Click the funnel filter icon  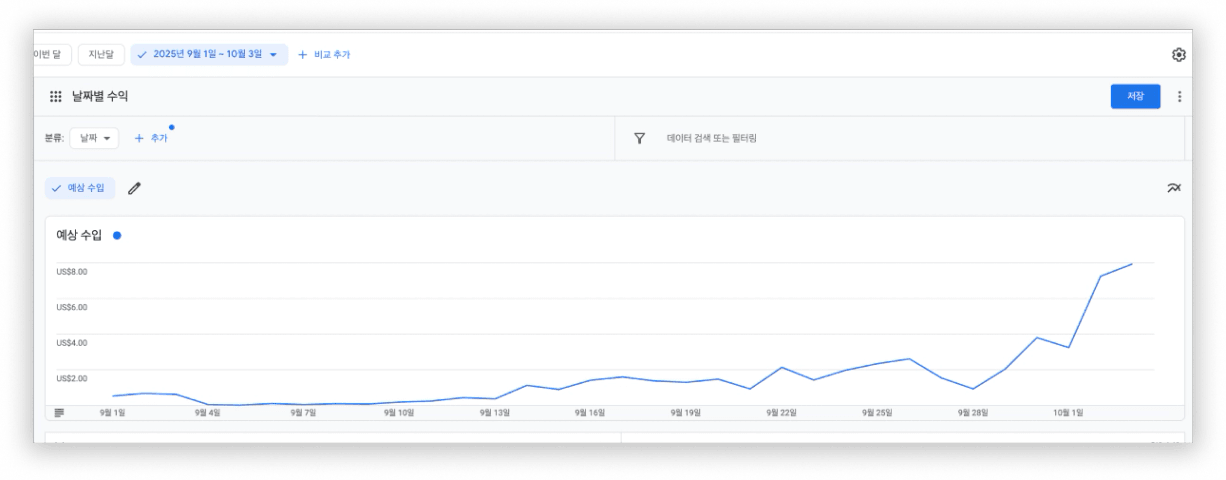click(x=639, y=138)
